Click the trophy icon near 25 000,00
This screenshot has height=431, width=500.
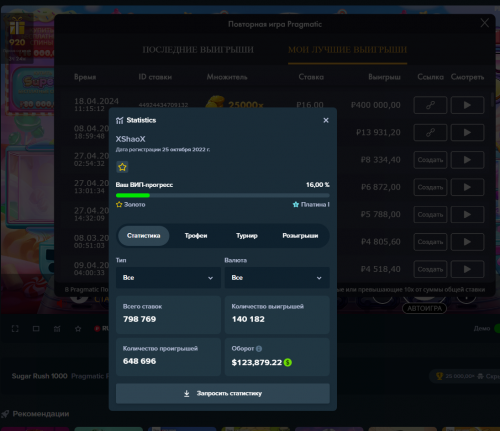tap(439, 376)
